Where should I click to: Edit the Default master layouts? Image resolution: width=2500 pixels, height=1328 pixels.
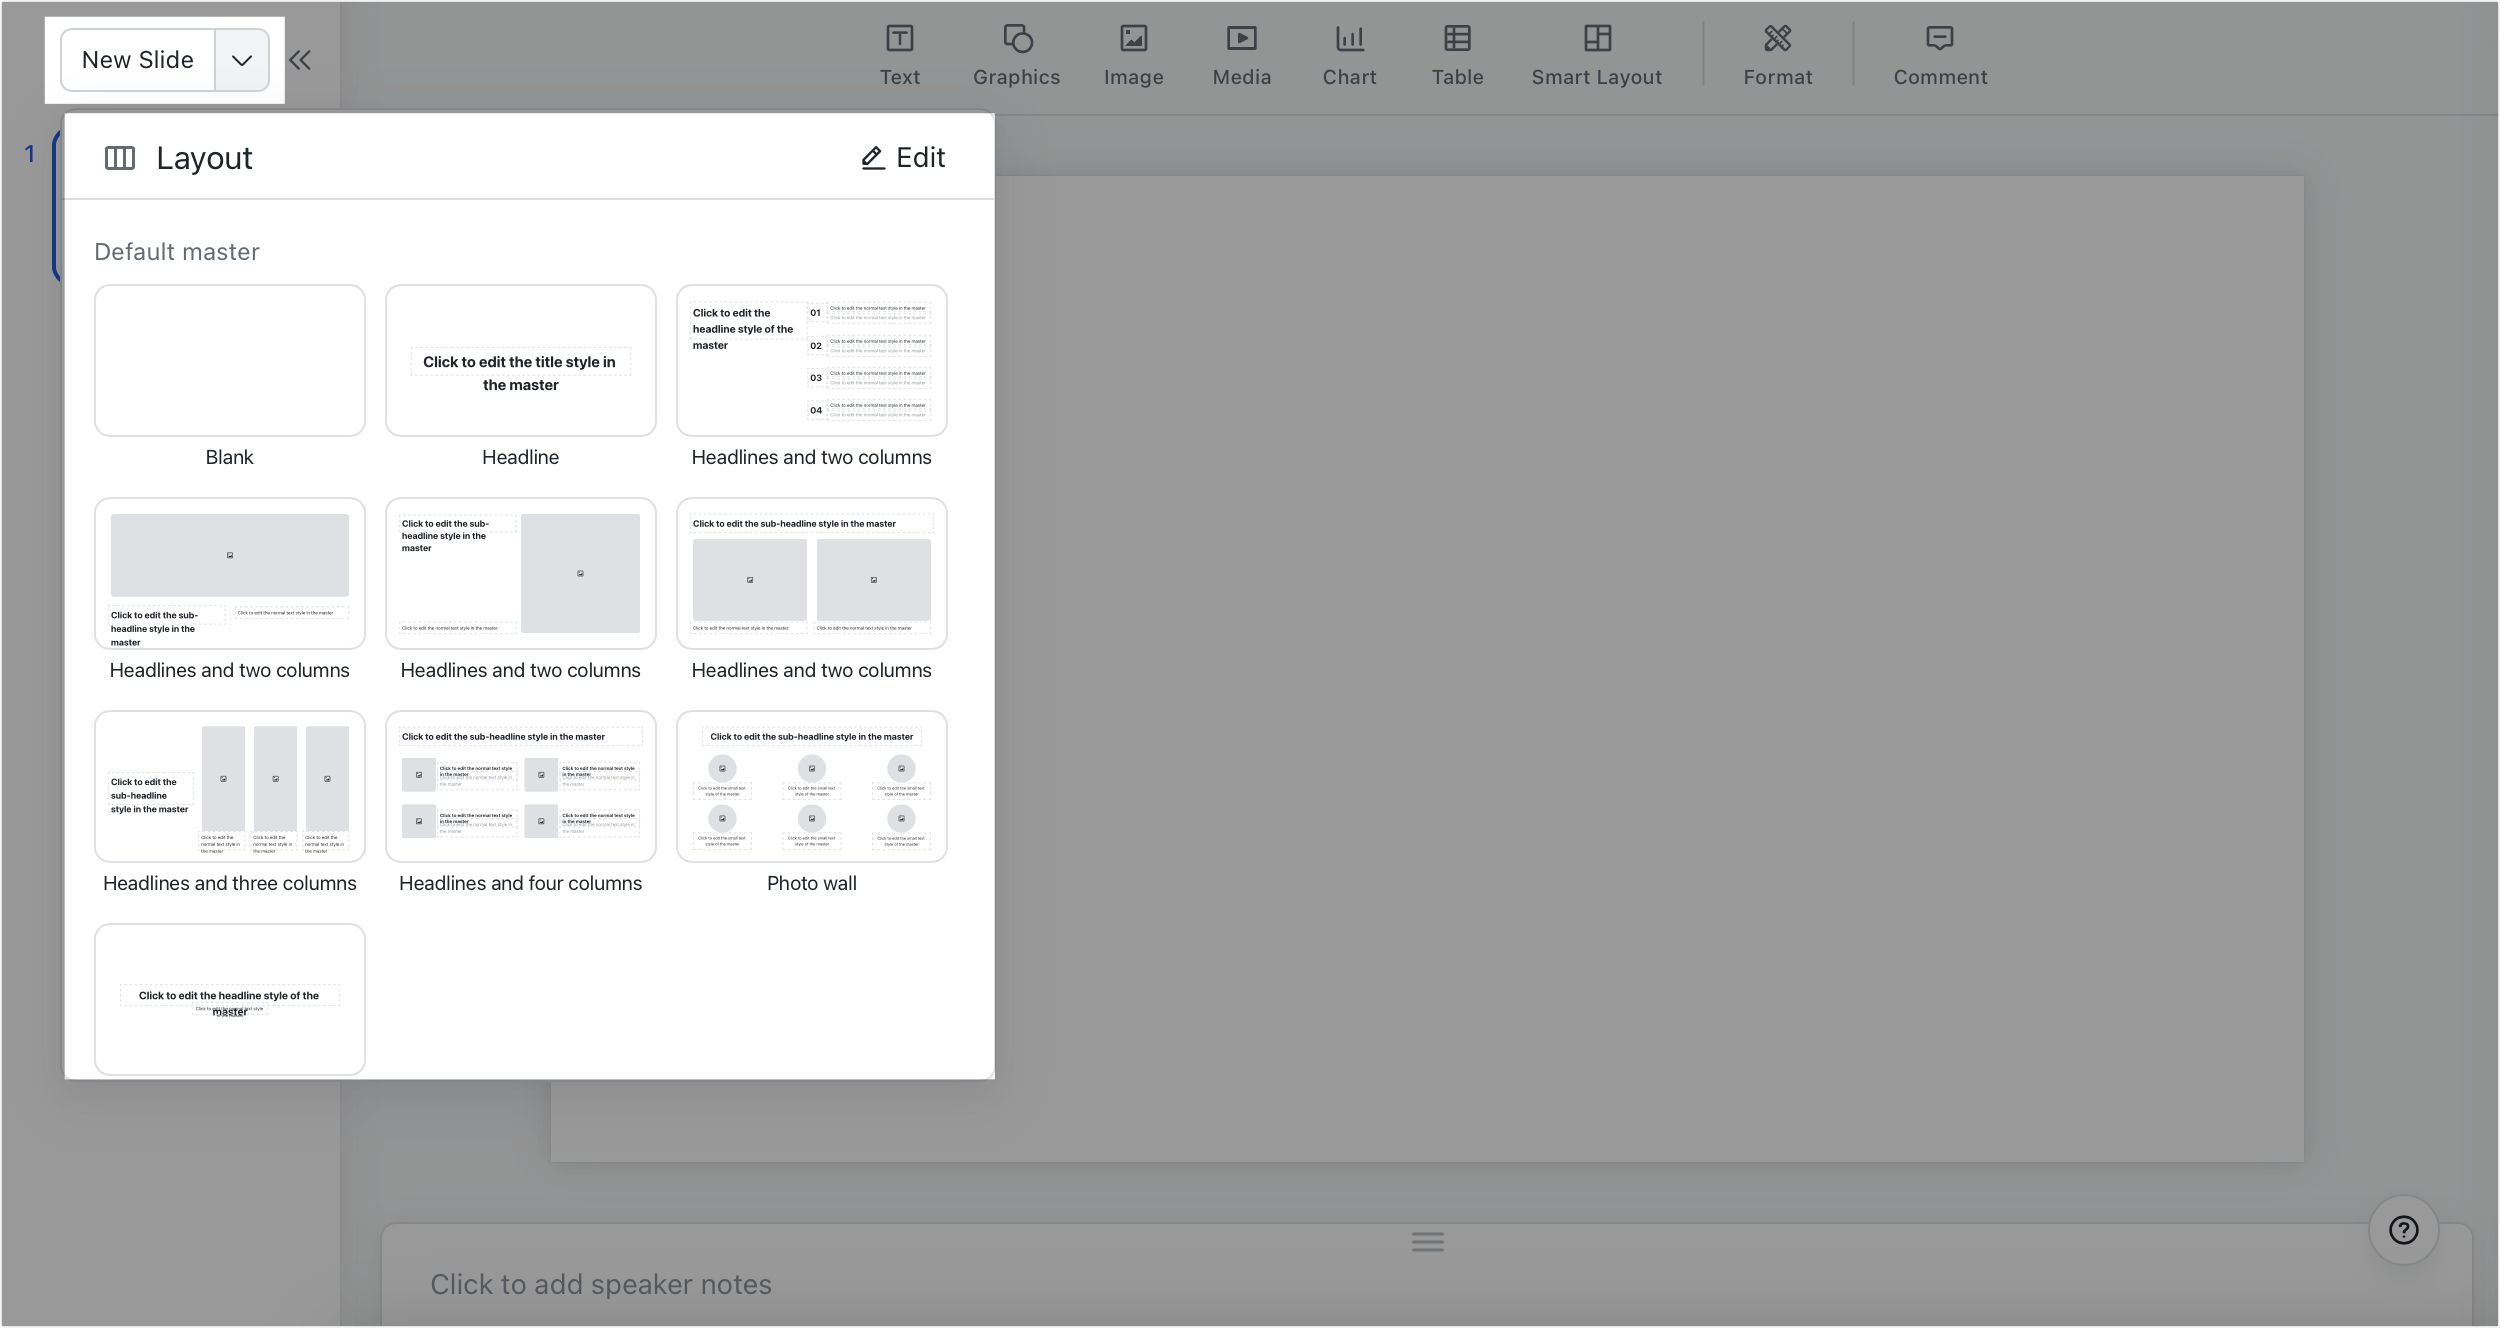[903, 157]
